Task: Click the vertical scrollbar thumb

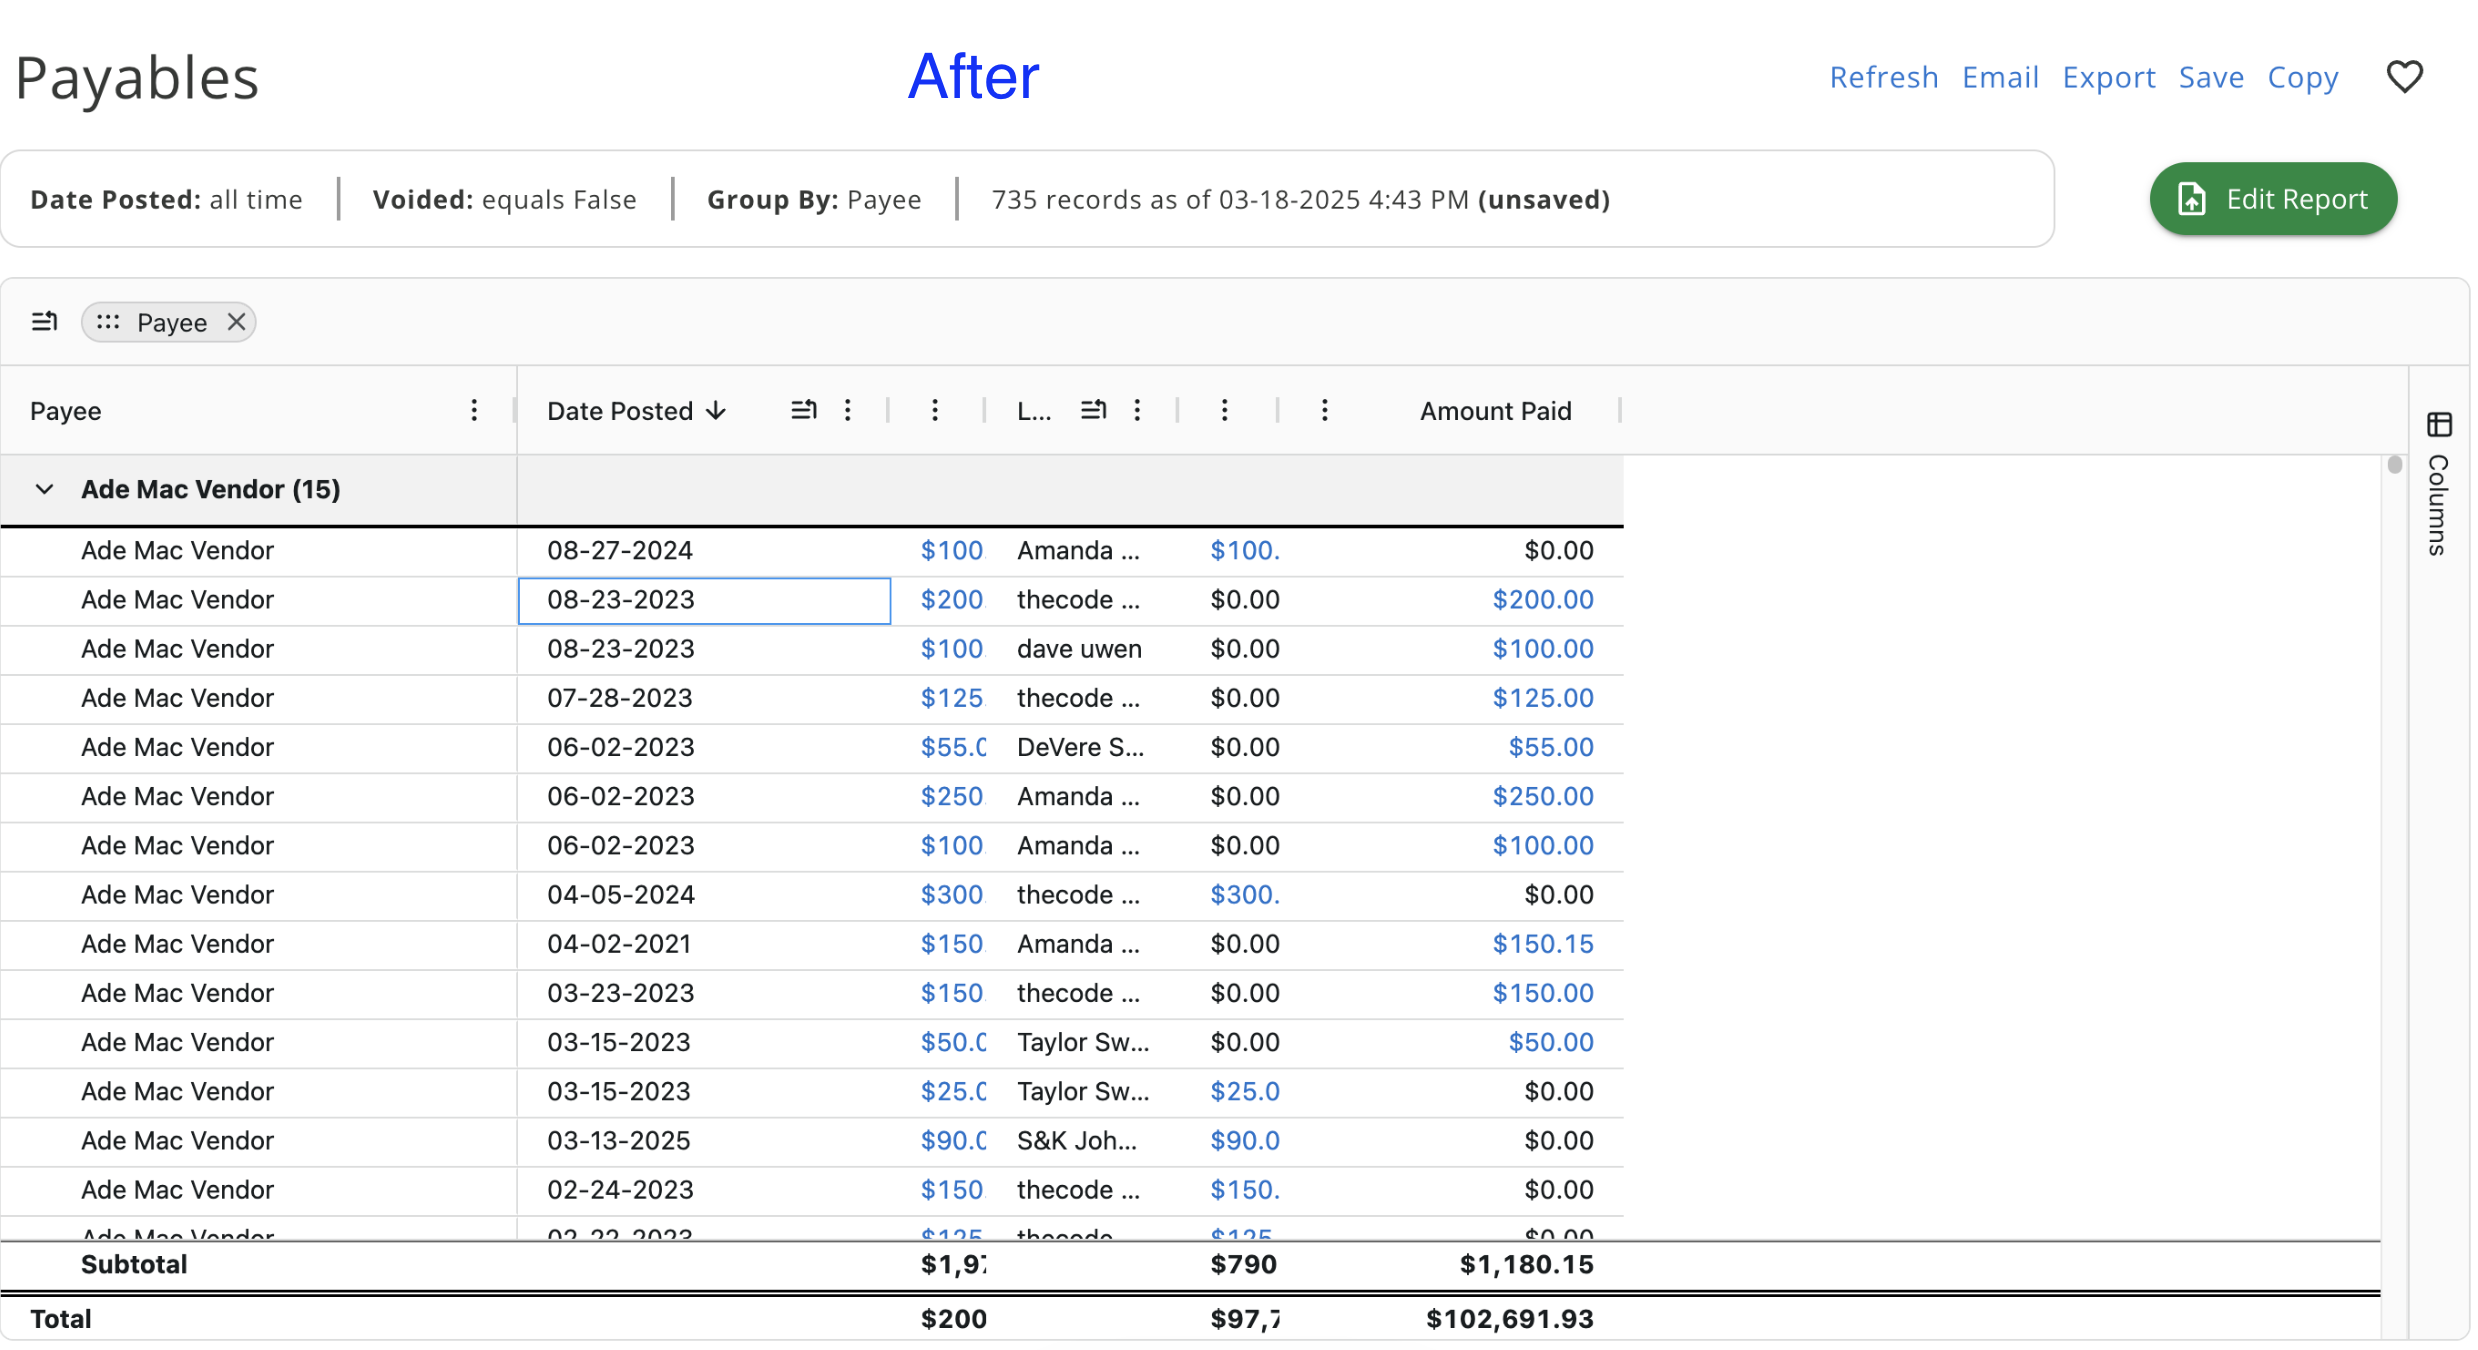Action: click(x=2393, y=465)
